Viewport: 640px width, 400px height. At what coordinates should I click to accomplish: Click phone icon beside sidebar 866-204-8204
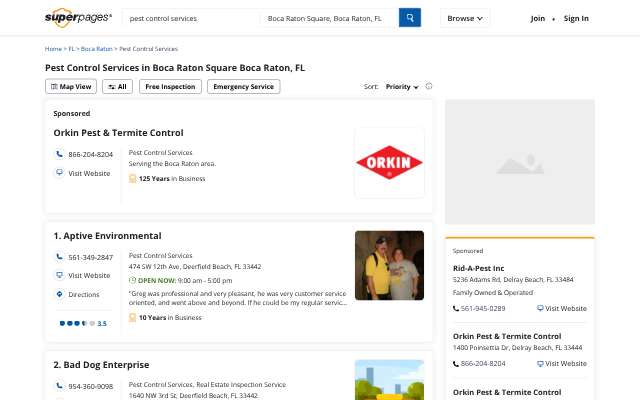(x=456, y=364)
